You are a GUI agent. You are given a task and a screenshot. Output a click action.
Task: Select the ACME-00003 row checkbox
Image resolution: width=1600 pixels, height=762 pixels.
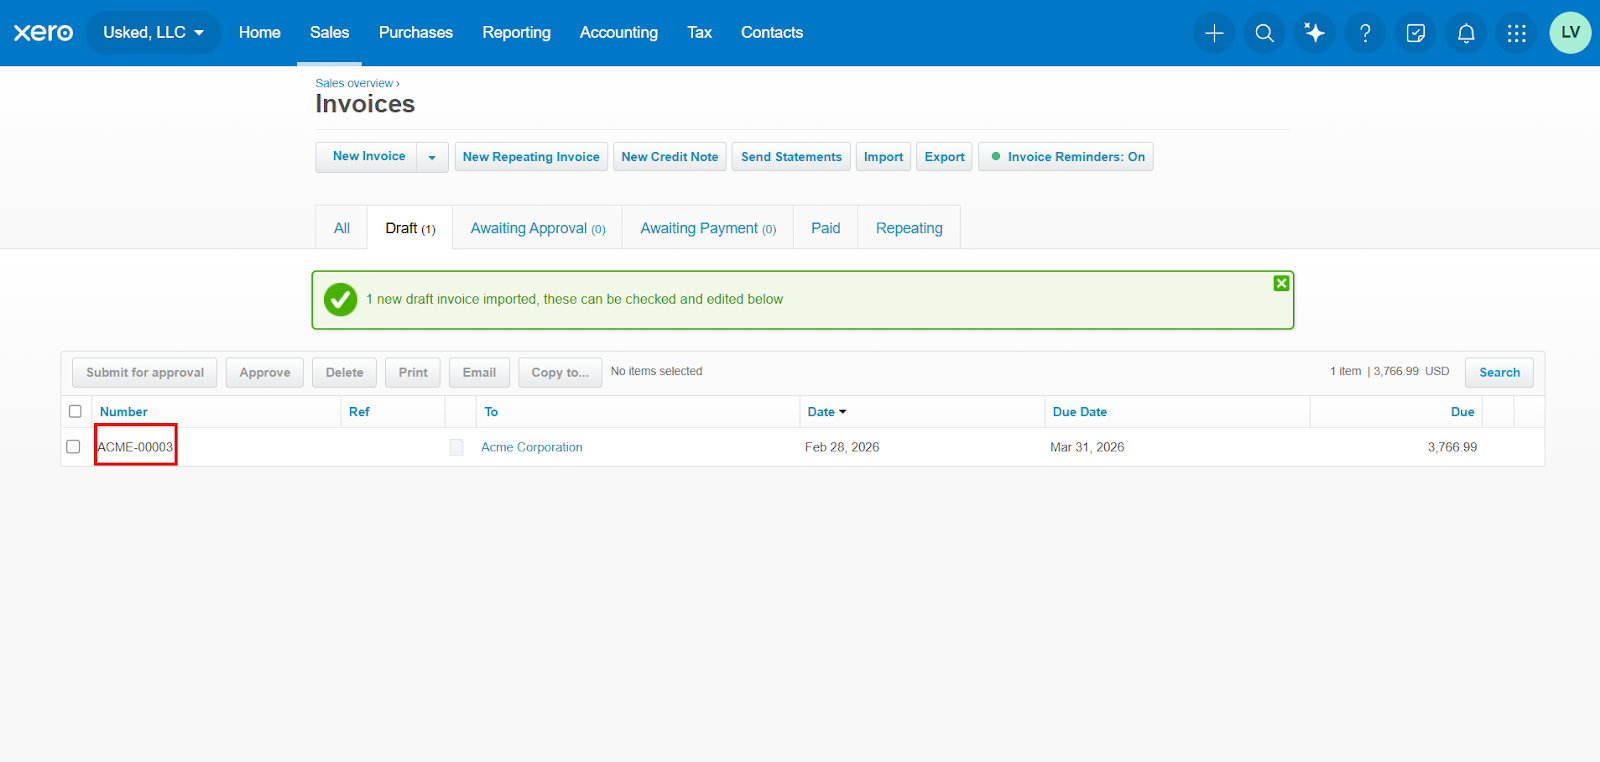(x=73, y=447)
